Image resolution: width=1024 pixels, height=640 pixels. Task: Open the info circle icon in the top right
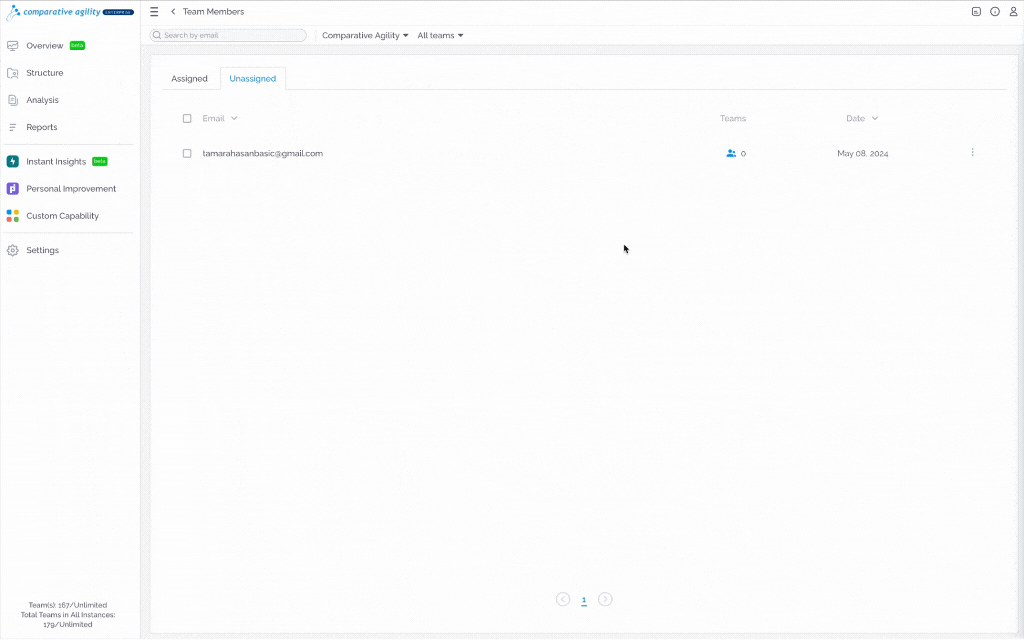click(x=995, y=12)
